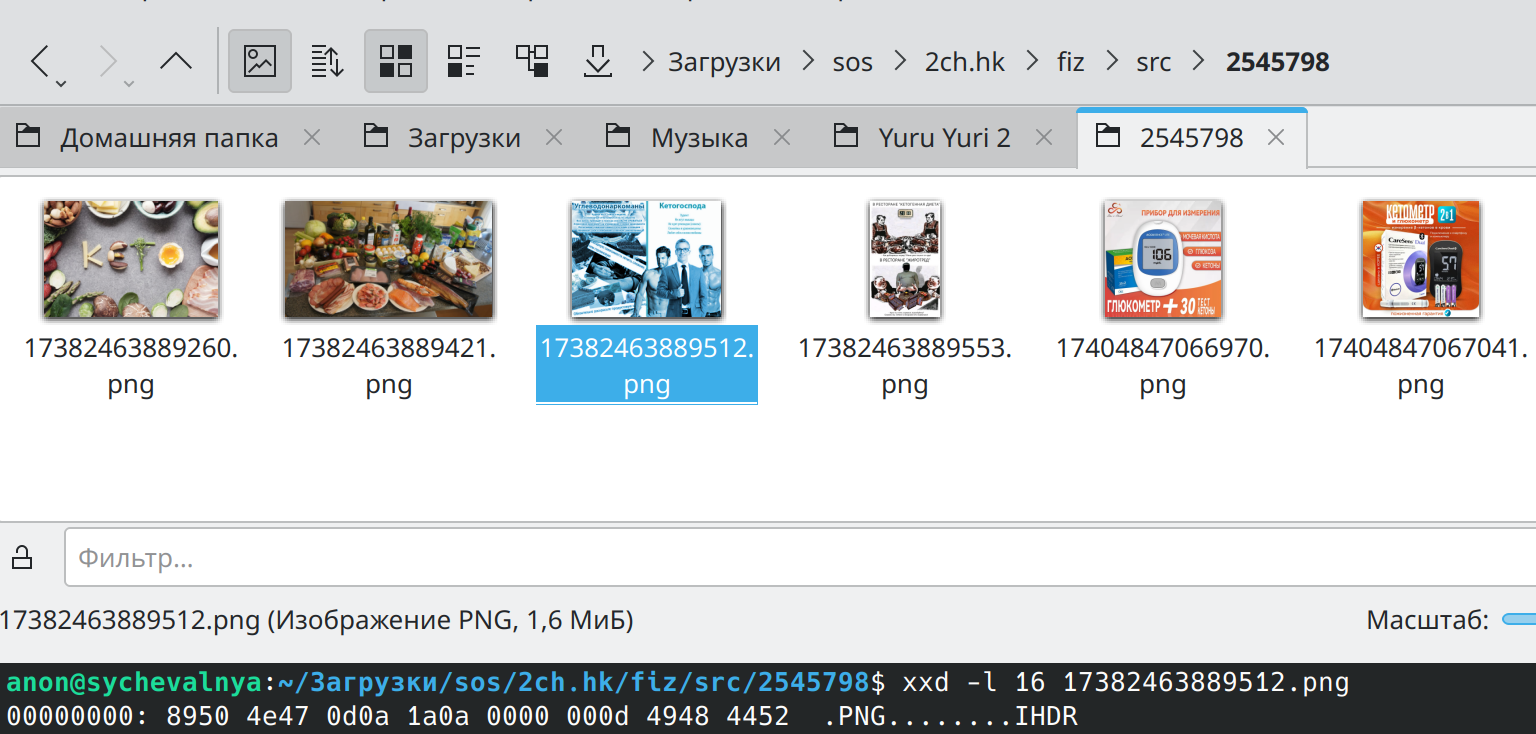Go up to the parent folder
The height and width of the screenshot is (734, 1536).
tap(176, 61)
